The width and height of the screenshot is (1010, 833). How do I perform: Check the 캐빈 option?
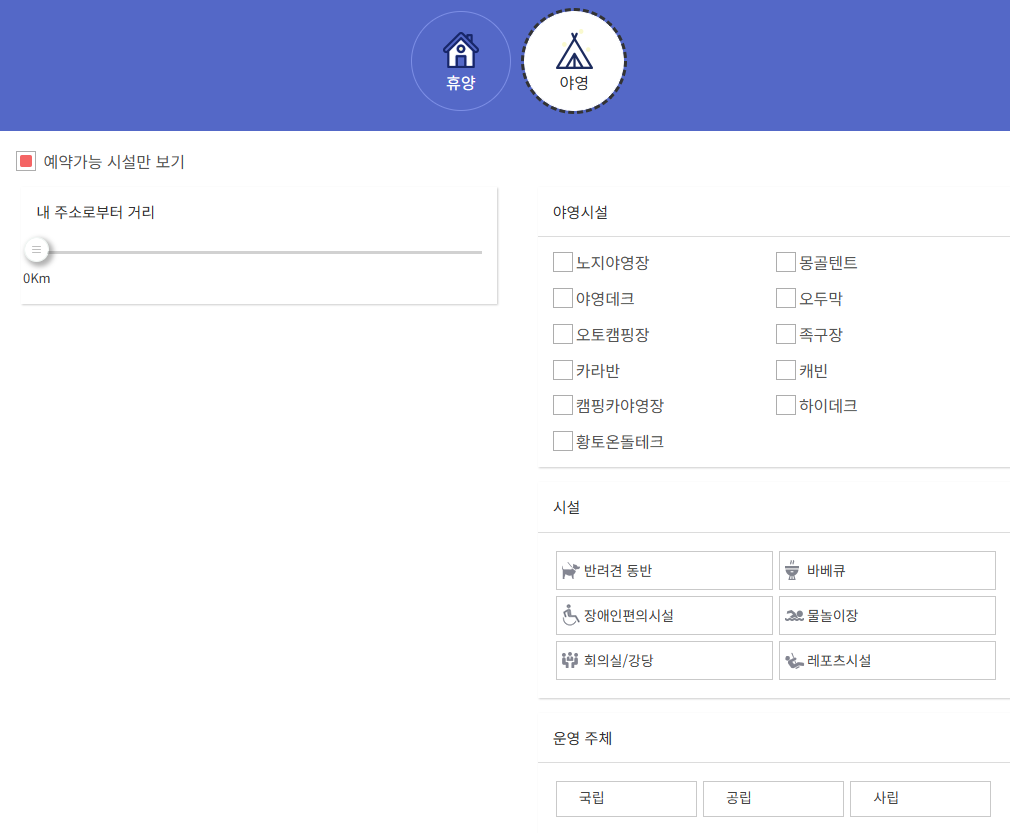785,369
